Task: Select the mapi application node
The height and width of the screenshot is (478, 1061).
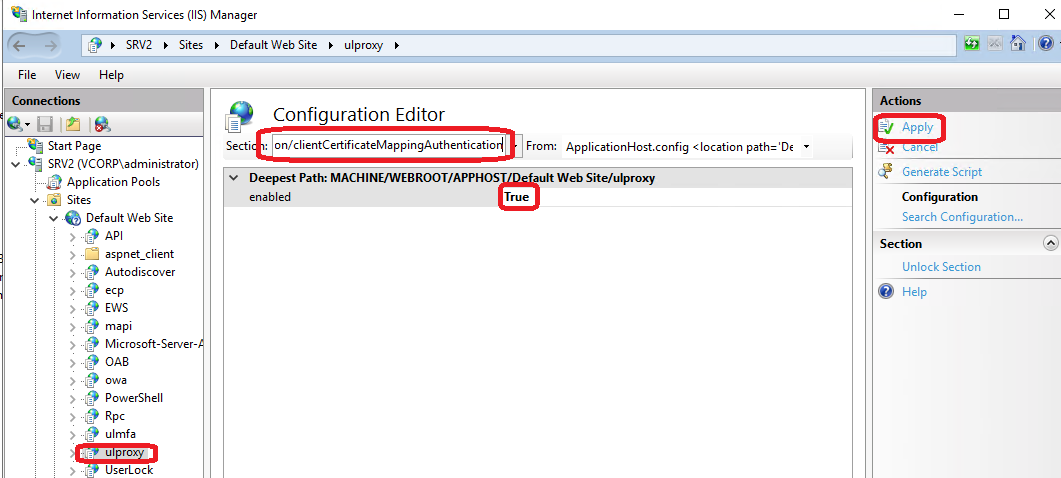Action: pos(118,326)
